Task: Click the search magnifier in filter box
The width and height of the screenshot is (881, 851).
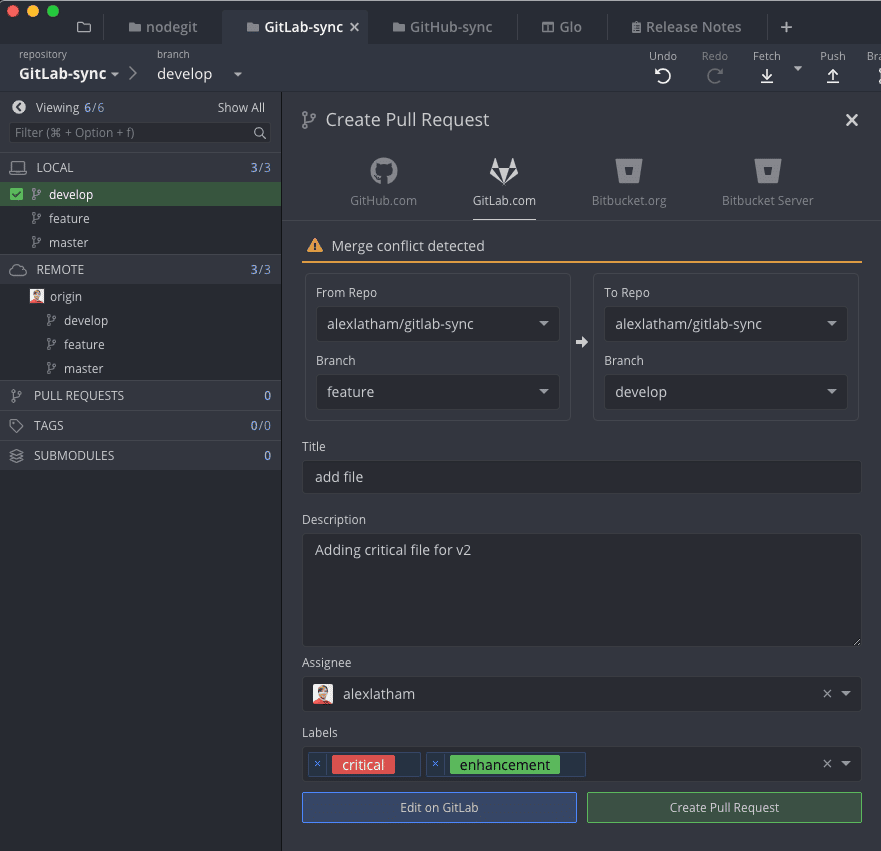Action: pos(260,133)
